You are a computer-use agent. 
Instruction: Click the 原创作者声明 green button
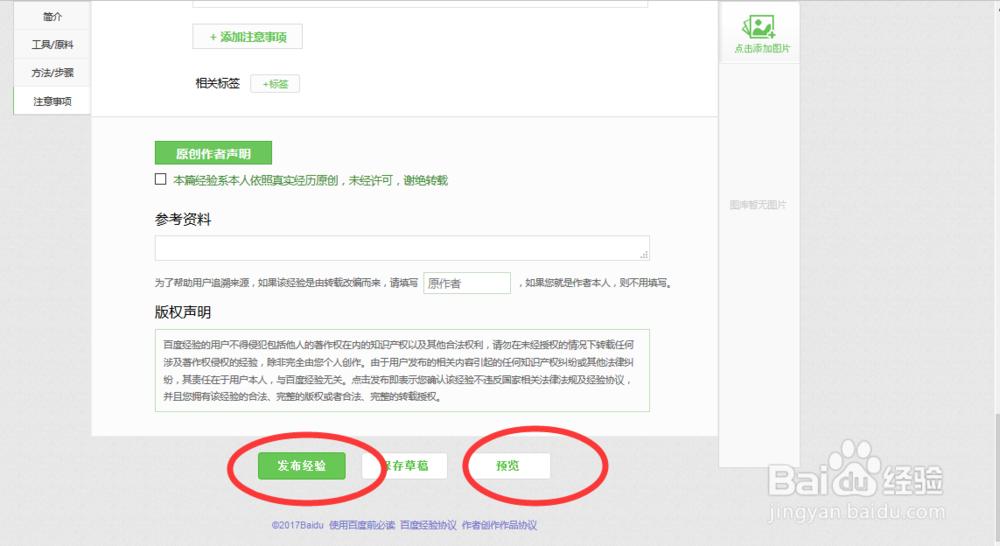coord(213,153)
